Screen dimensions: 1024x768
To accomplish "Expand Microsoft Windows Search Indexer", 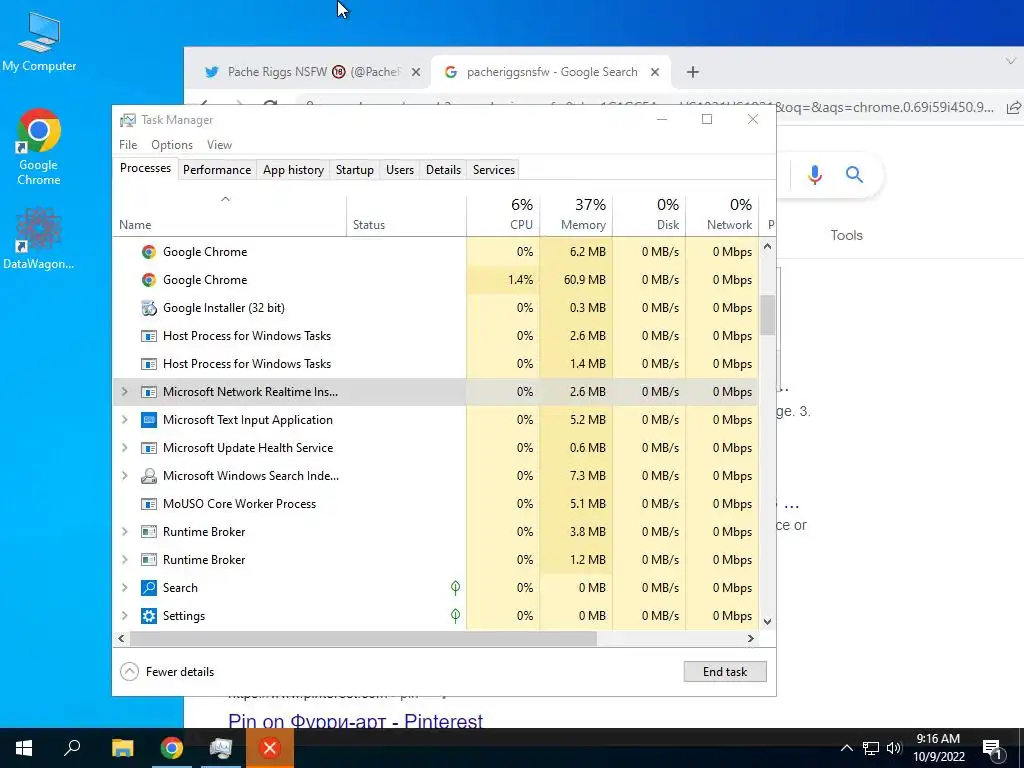I will click(x=125, y=475).
